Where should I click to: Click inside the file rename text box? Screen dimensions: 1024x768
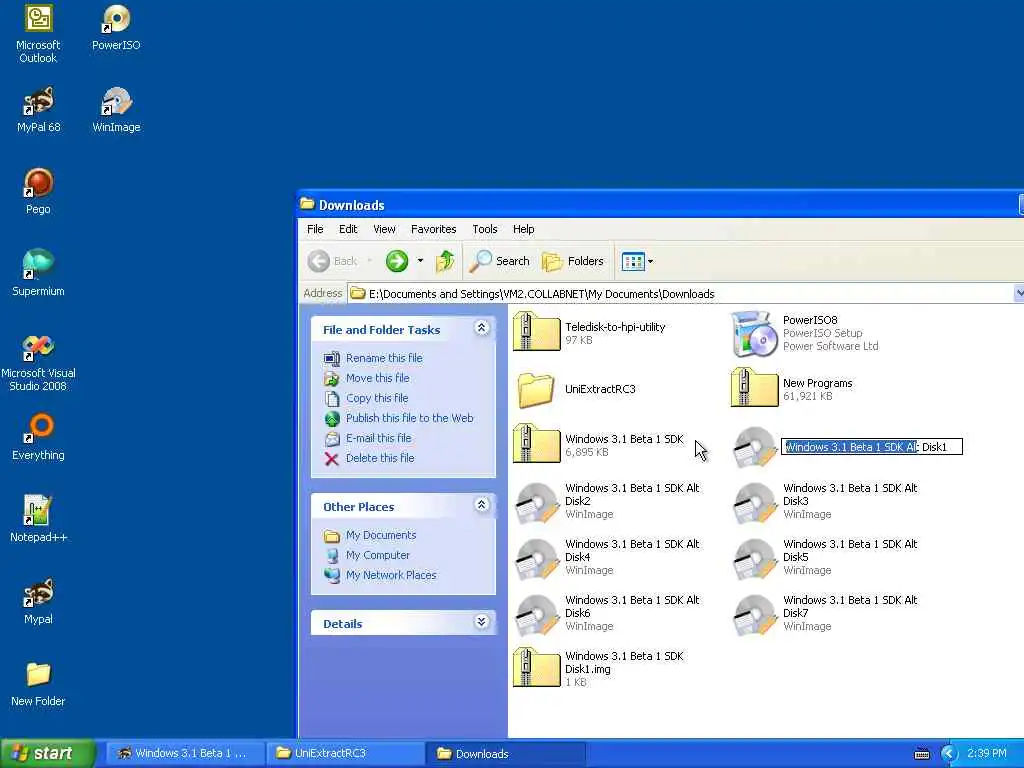pos(872,447)
